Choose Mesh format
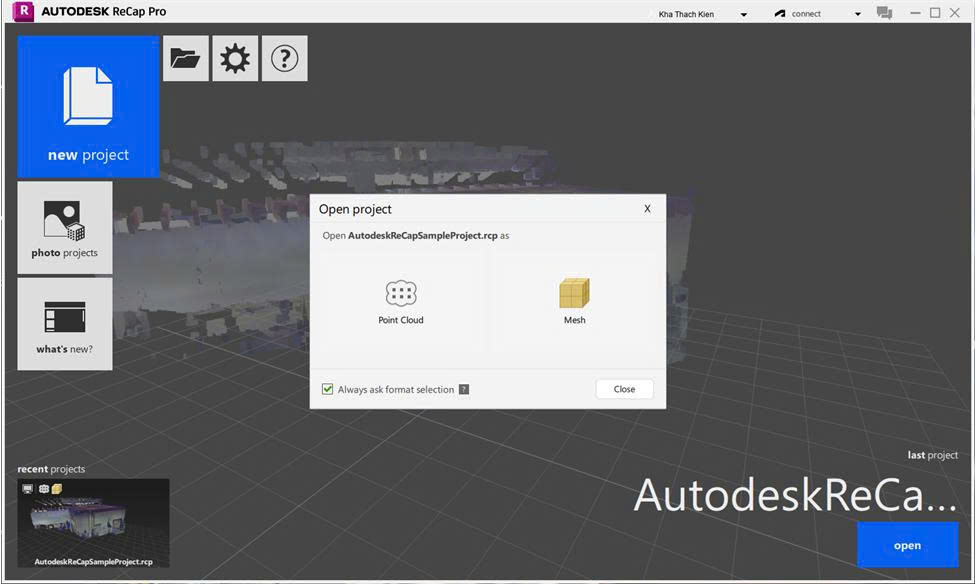The height and width of the screenshot is (584, 975). [575, 303]
